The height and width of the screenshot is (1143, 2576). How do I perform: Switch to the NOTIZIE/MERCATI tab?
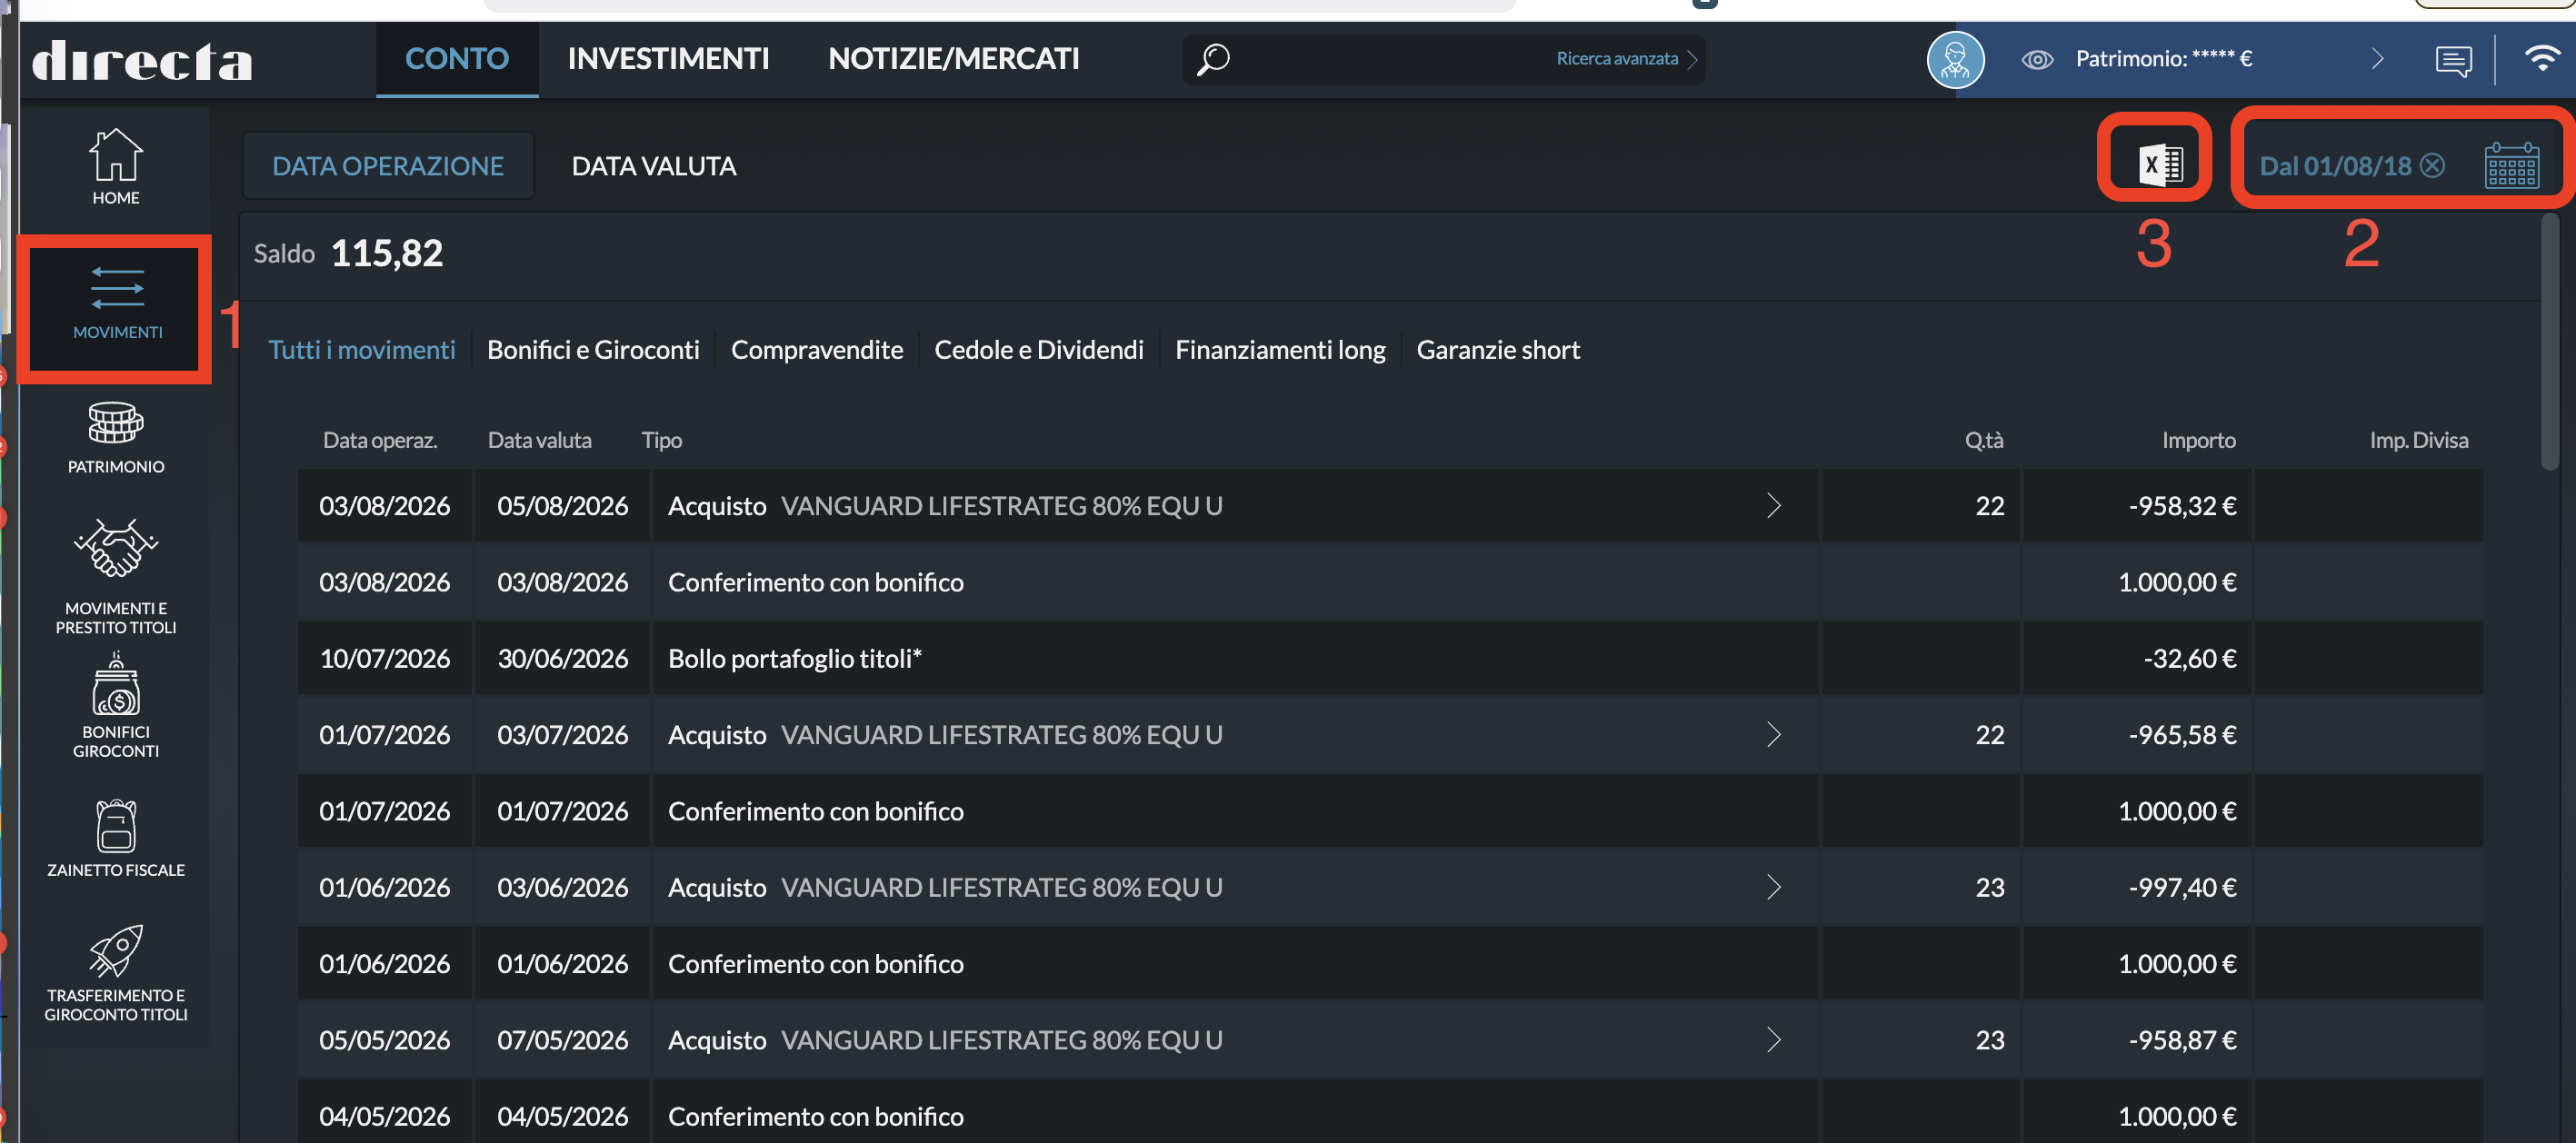click(953, 59)
